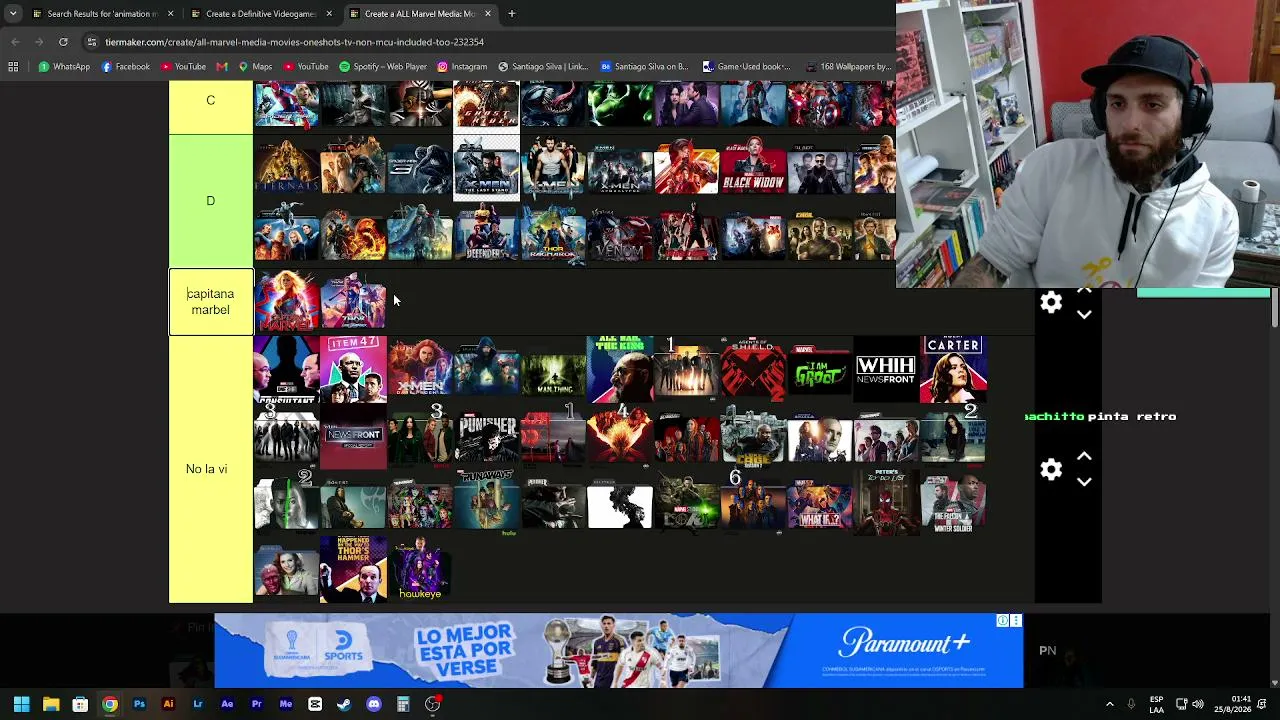Pick the WHIH Newsfront black logo thumbnail
The height and width of the screenshot is (720, 1280).
[x=886, y=370]
